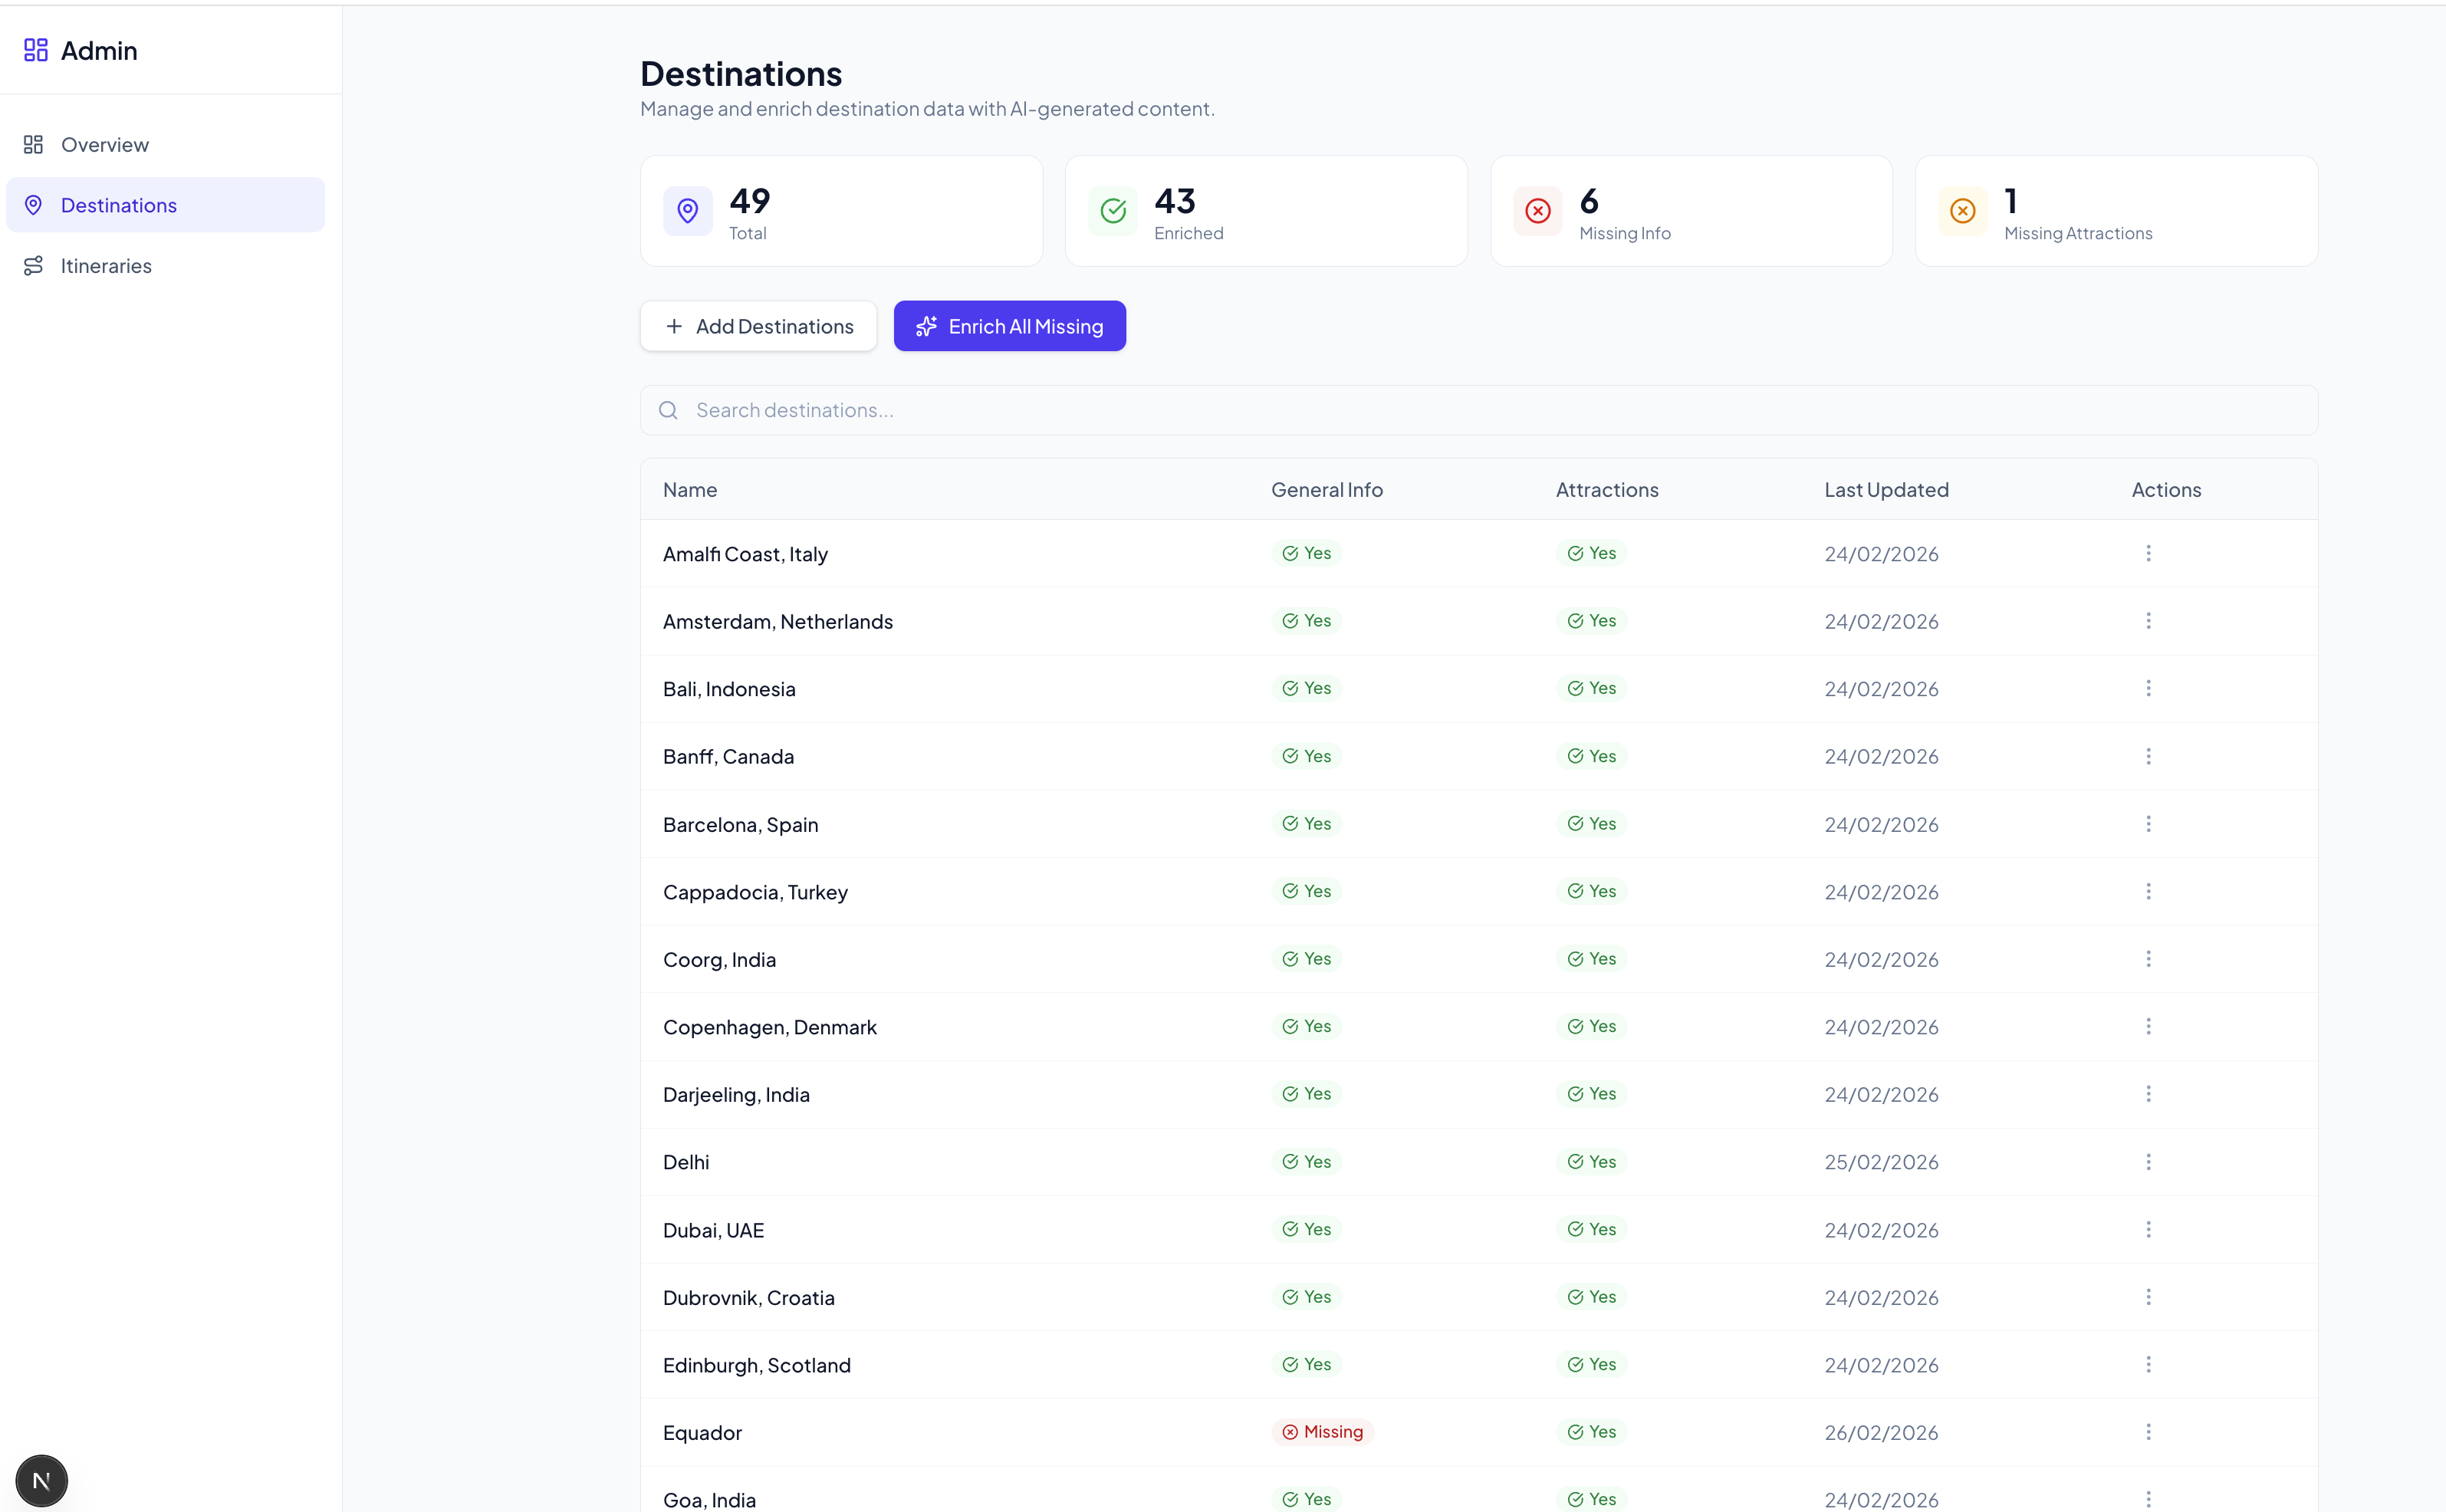Click the Last Updated column header
The height and width of the screenshot is (1512, 2446).
tap(1885, 490)
